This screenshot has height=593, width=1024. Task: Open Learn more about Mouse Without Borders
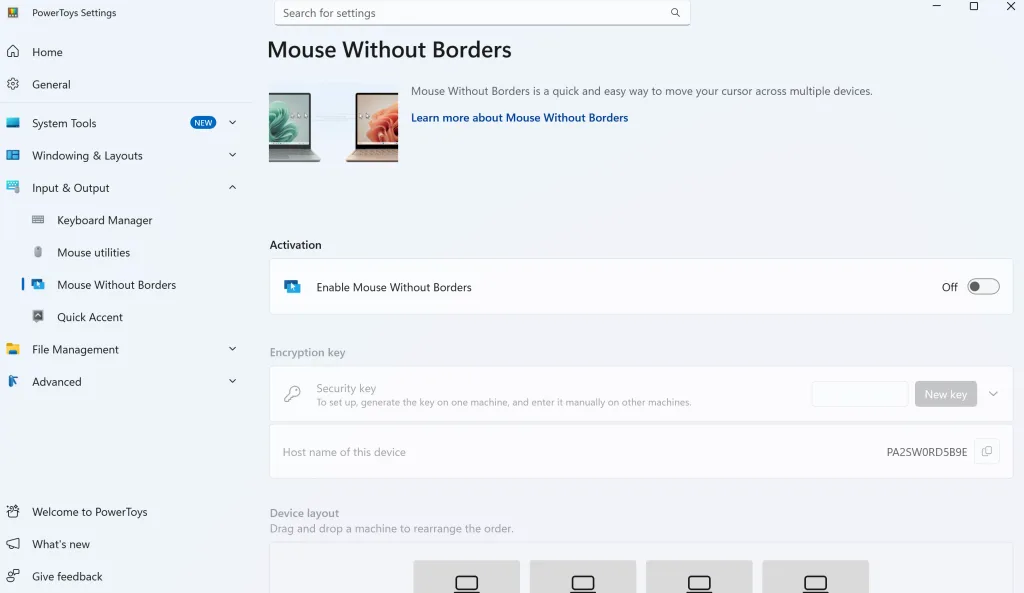pyautogui.click(x=519, y=117)
